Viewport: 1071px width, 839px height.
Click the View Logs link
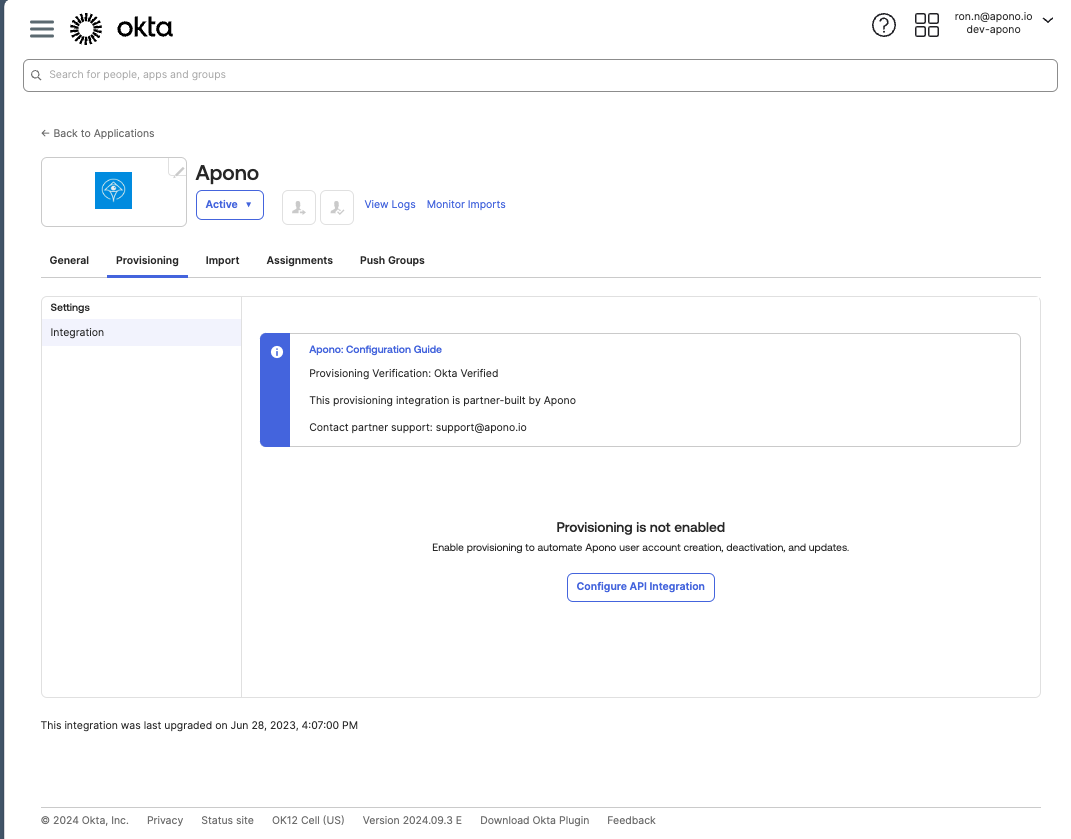tap(389, 204)
